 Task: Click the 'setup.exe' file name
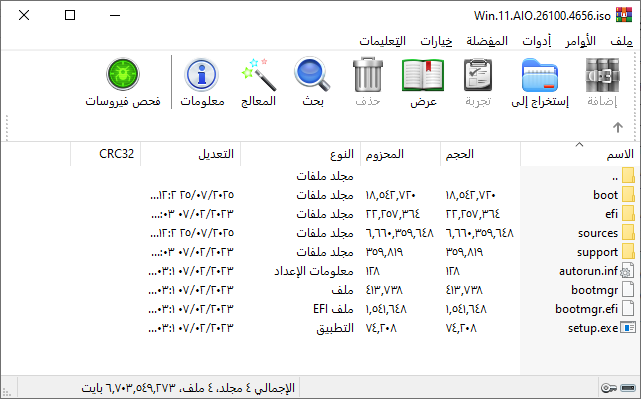(593, 328)
